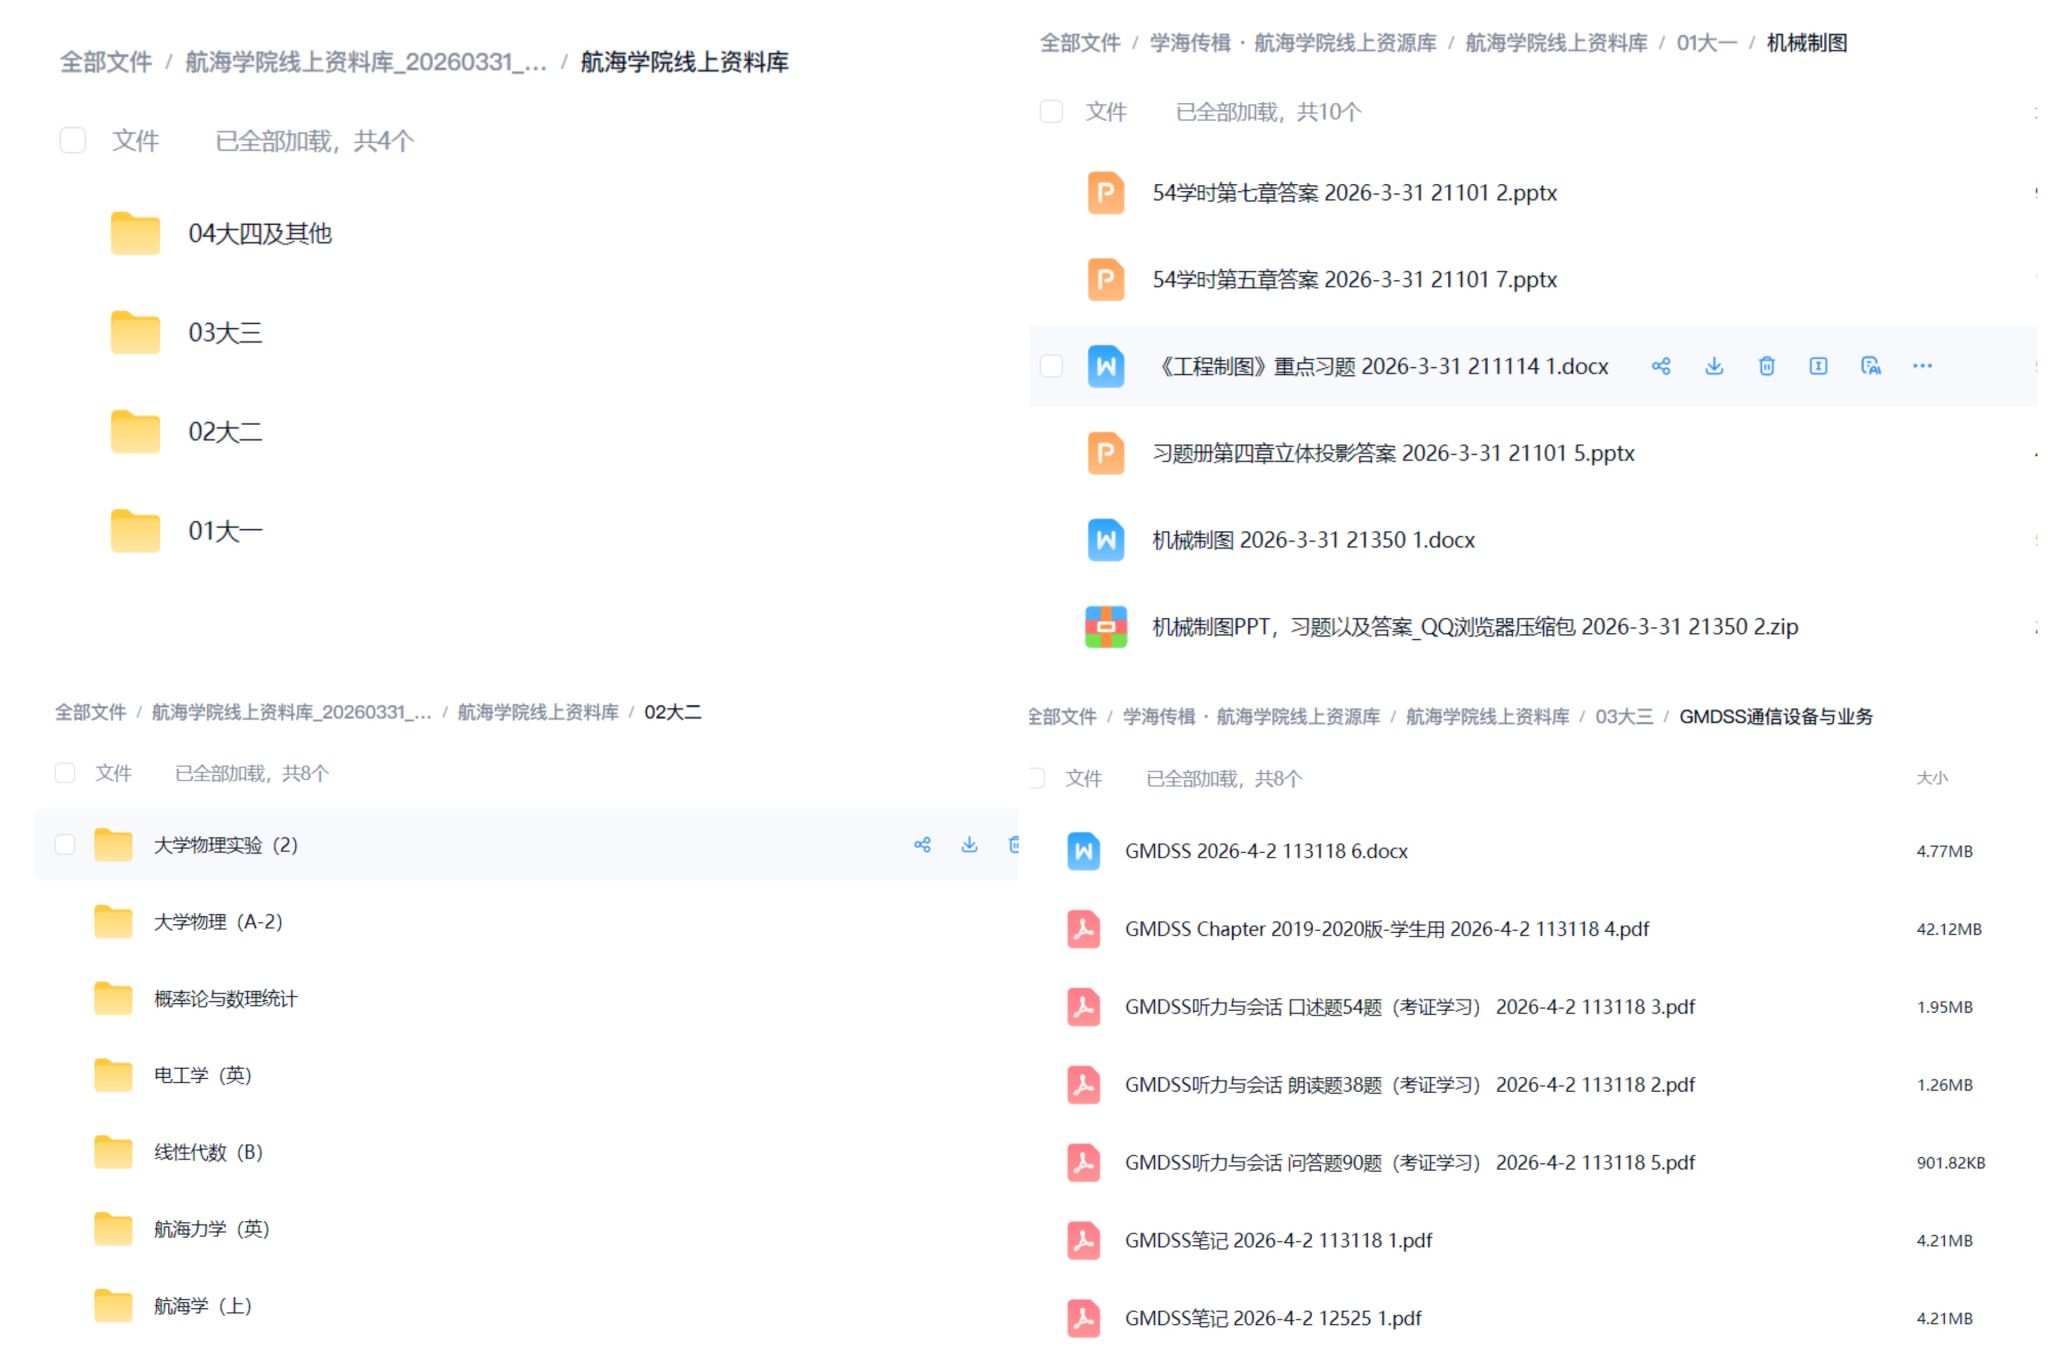
Task: Open the 概率论与数理统计 folder
Action: pyautogui.click(x=225, y=999)
